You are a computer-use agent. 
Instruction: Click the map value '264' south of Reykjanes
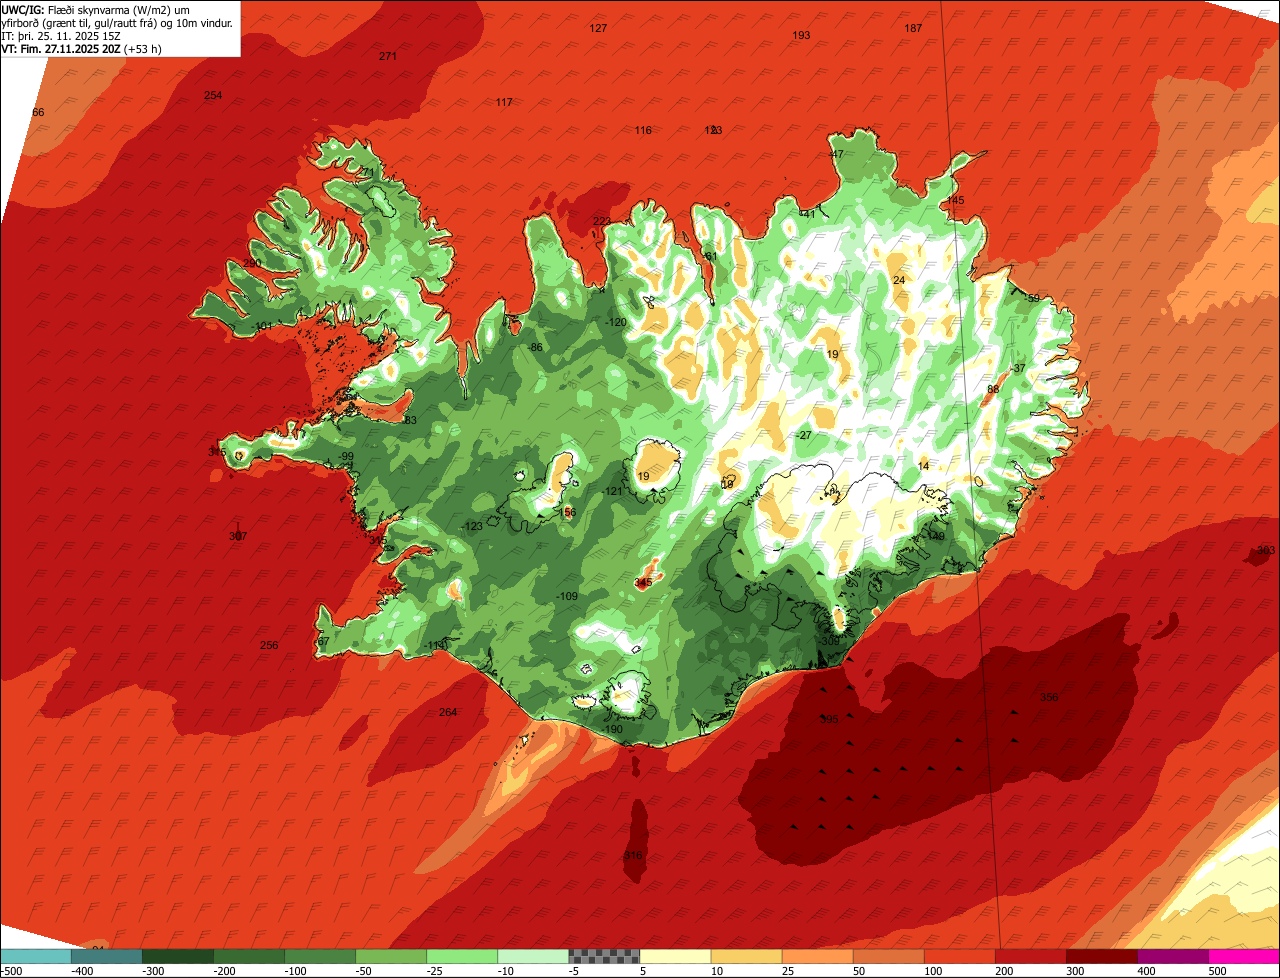pos(448,712)
